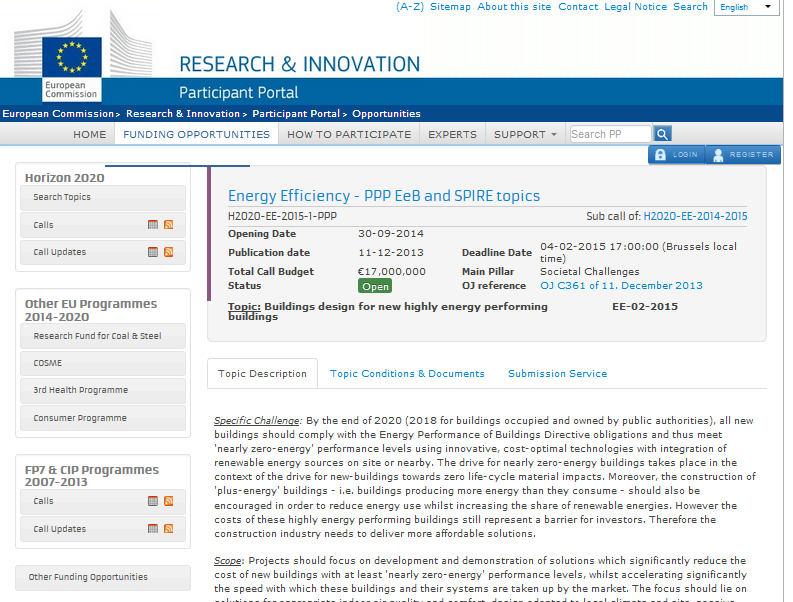Viewport: 793px width, 602px height.
Task: Open EXPERTS menu item
Action: tap(453, 135)
